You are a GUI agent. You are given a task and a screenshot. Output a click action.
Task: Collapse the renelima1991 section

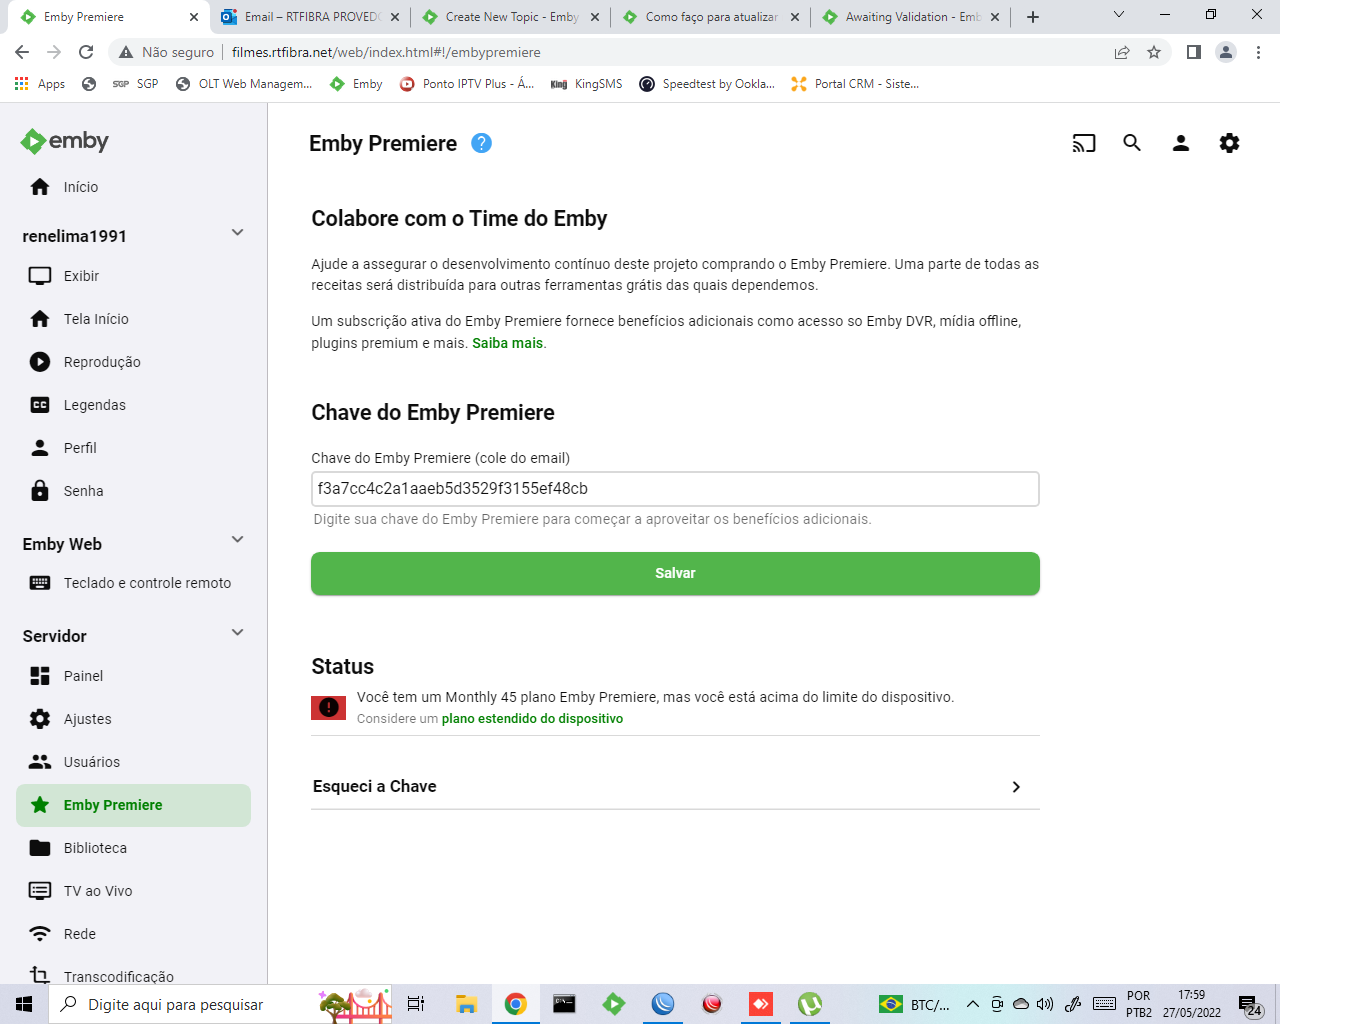pyautogui.click(x=237, y=233)
